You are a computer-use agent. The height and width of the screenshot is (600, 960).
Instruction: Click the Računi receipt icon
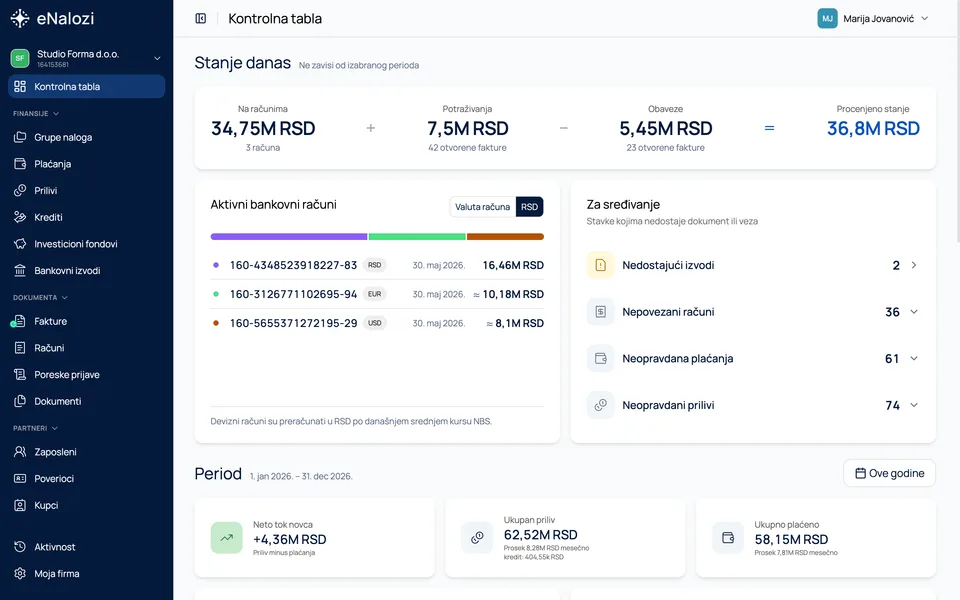click(x=20, y=348)
